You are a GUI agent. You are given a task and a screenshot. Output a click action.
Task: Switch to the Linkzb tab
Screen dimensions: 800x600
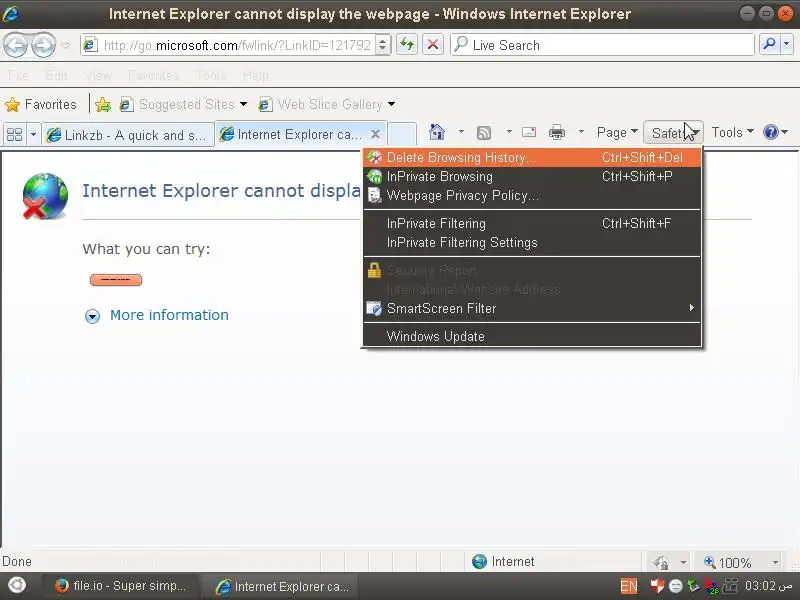(128, 135)
